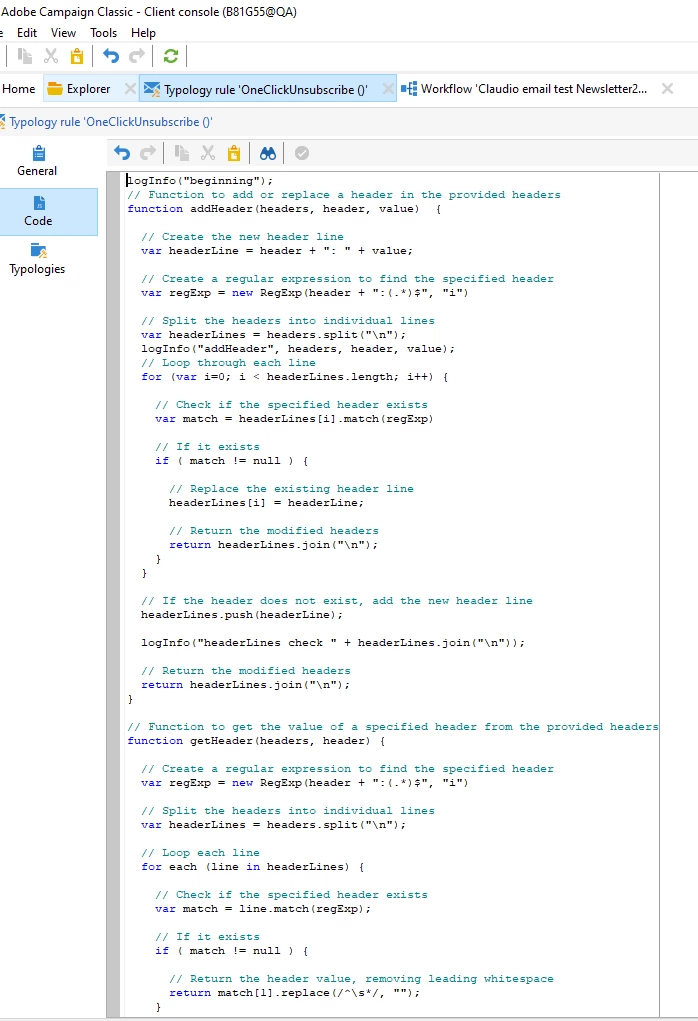
Task: Click the 'function addHeader' declaration line
Action: (285, 208)
